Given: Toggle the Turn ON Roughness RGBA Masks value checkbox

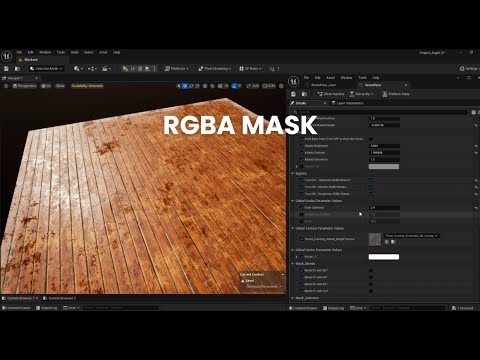Looking at the screenshot, I should coord(371,194).
